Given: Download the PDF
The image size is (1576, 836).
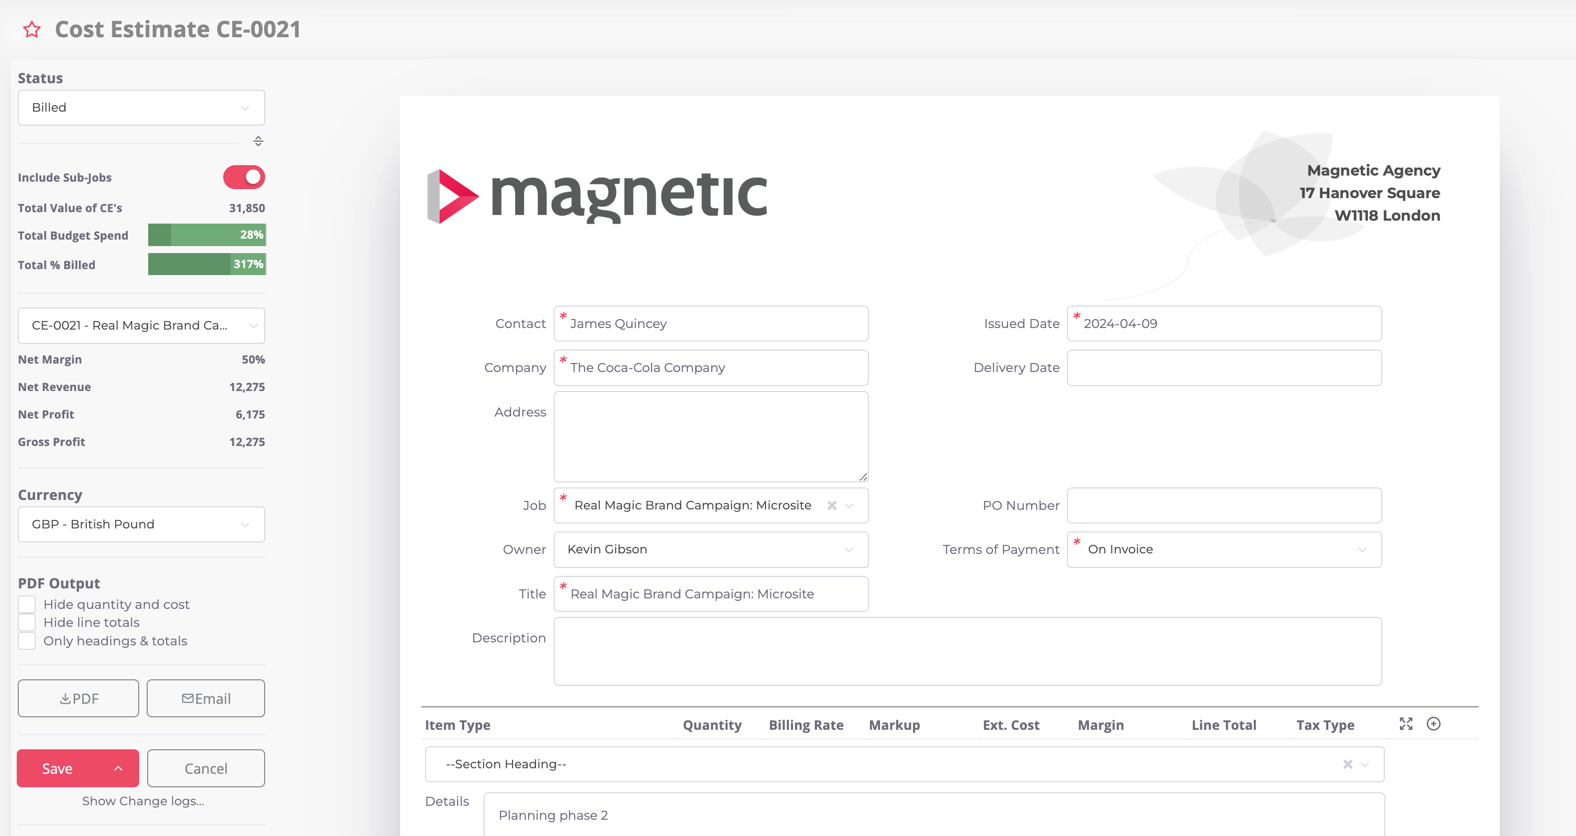Looking at the screenshot, I should pyautogui.click(x=78, y=699).
